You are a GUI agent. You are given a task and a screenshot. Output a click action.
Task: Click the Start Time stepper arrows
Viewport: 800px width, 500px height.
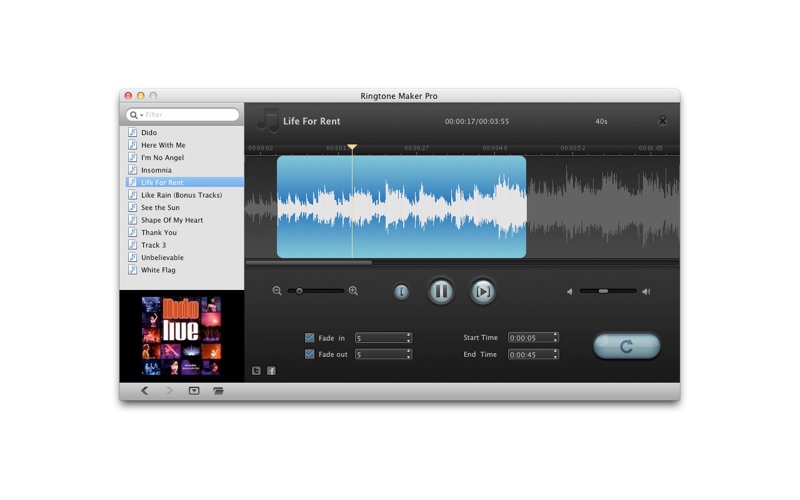point(555,338)
